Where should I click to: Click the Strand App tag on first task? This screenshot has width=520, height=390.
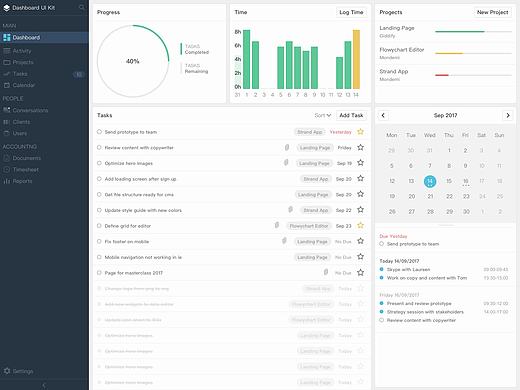click(310, 132)
